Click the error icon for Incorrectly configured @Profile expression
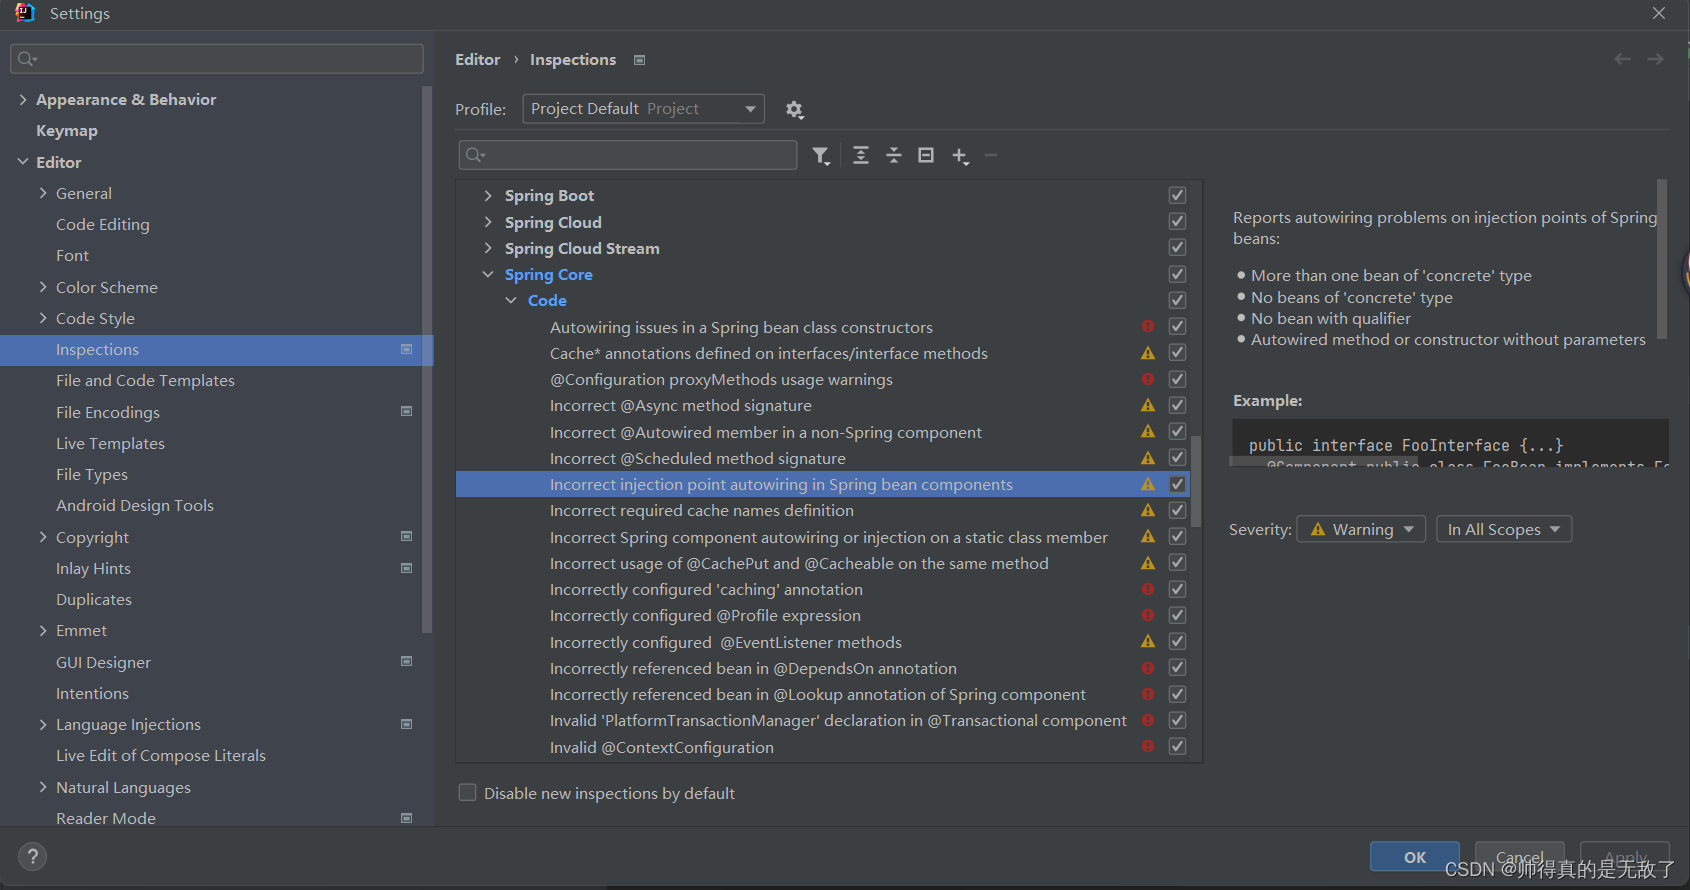 1148,615
